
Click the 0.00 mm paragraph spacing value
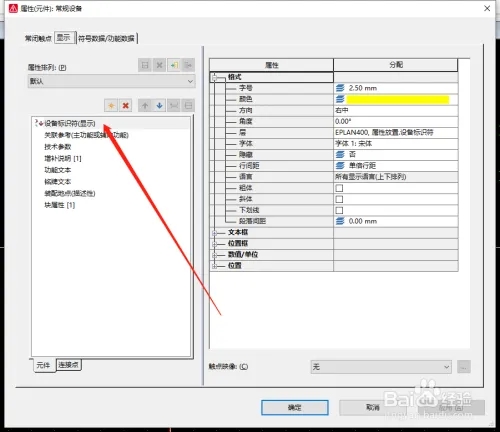363,221
